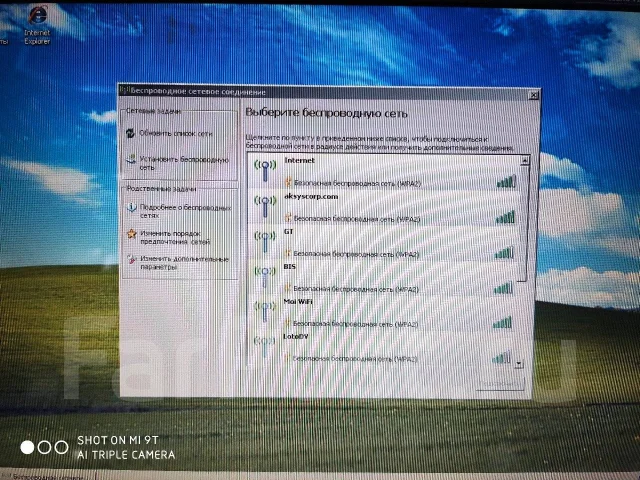The height and width of the screenshot is (480, 640).
Task: Select the 'BIS' network name
Action: [x=289, y=267]
